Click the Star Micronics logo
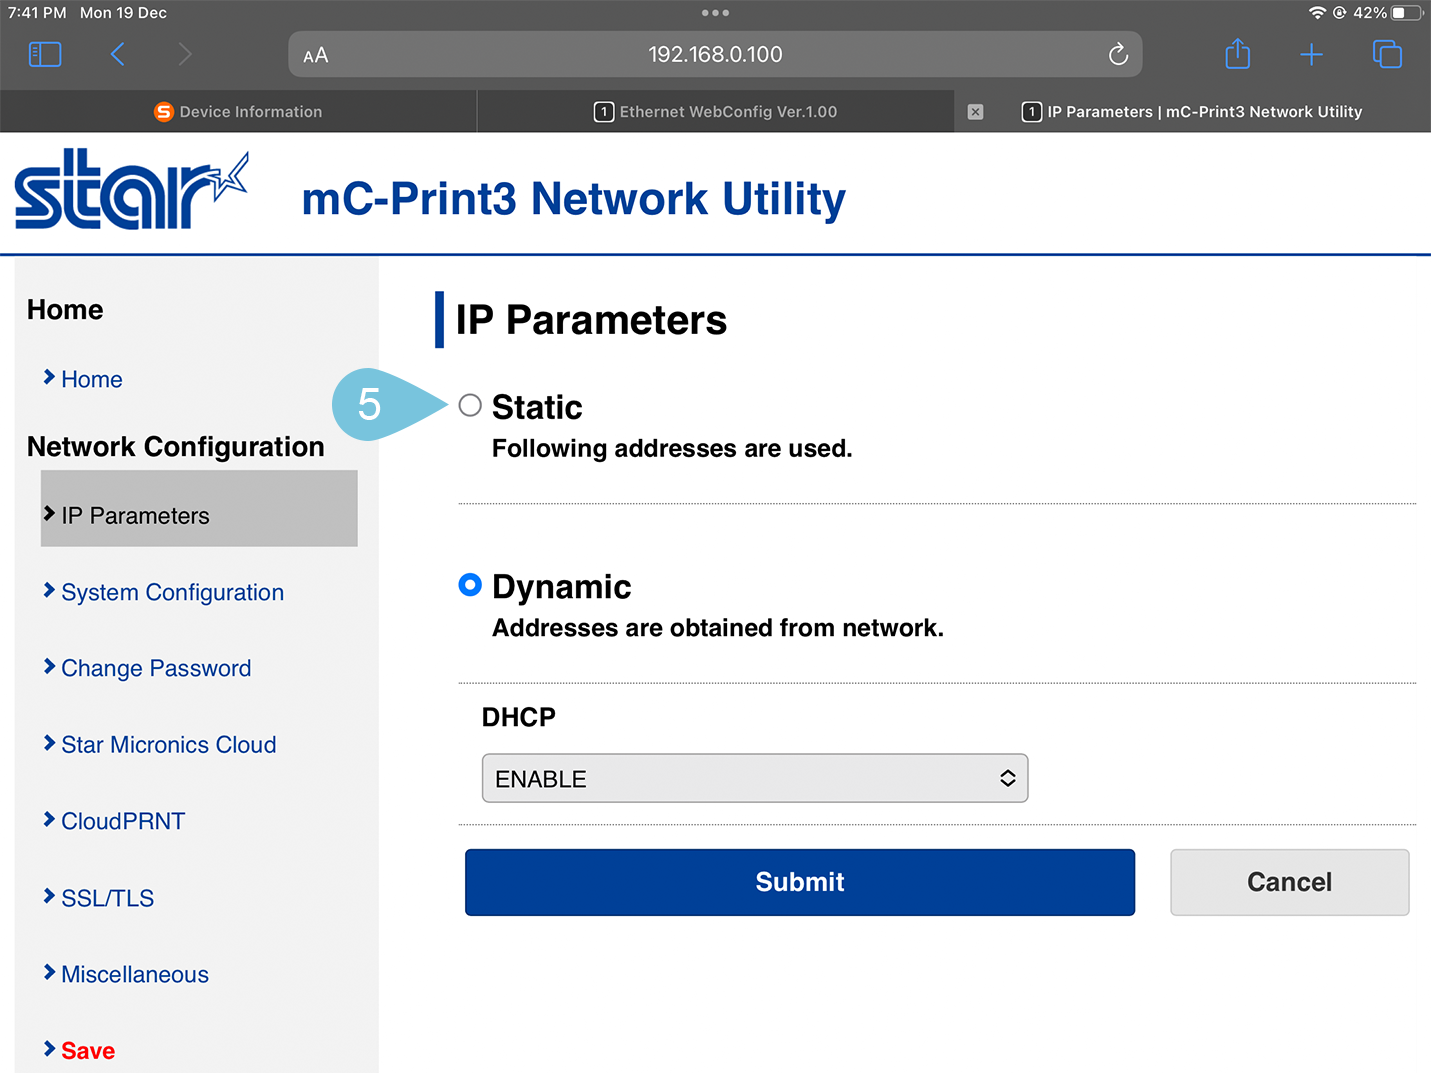The width and height of the screenshot is (1431, 1073). click(130, 190)
